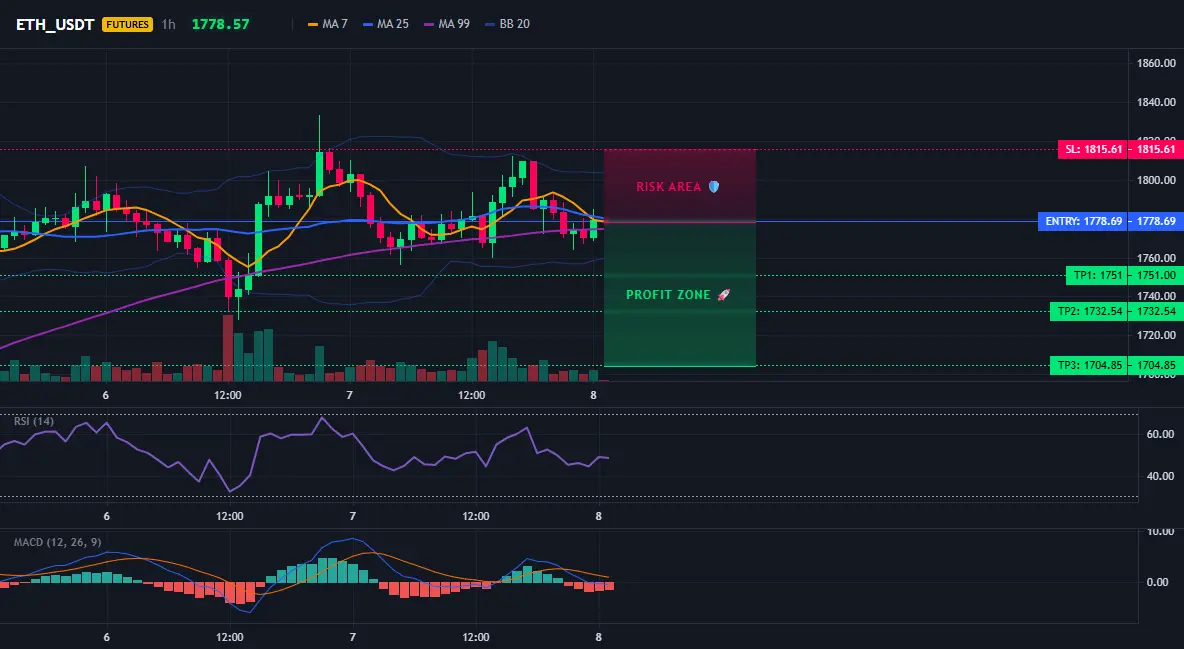Click the MACD (12, 26, 9) indicator title
This screenshot has height=649, width=1184.
point(57,542)
